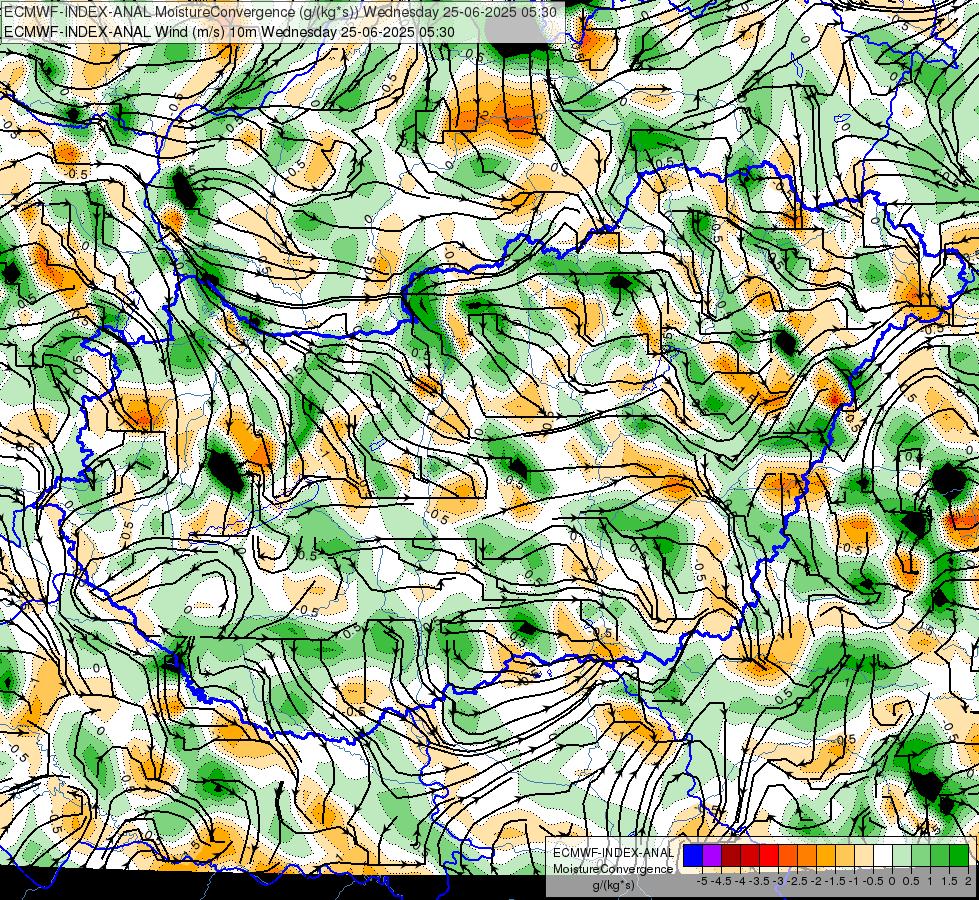
Task: Click the bright red swatch between -3.5 and -3
Action: [769, 856]
